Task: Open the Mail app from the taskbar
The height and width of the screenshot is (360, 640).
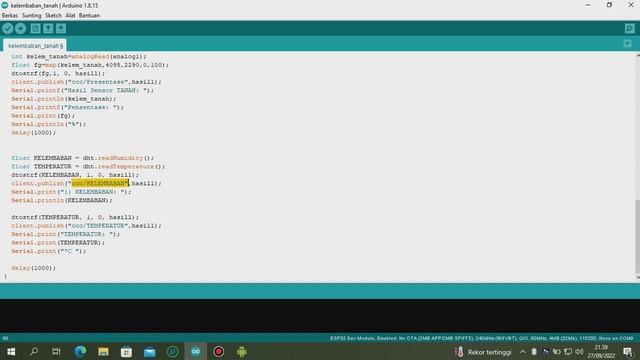Action: click(149, 352)
